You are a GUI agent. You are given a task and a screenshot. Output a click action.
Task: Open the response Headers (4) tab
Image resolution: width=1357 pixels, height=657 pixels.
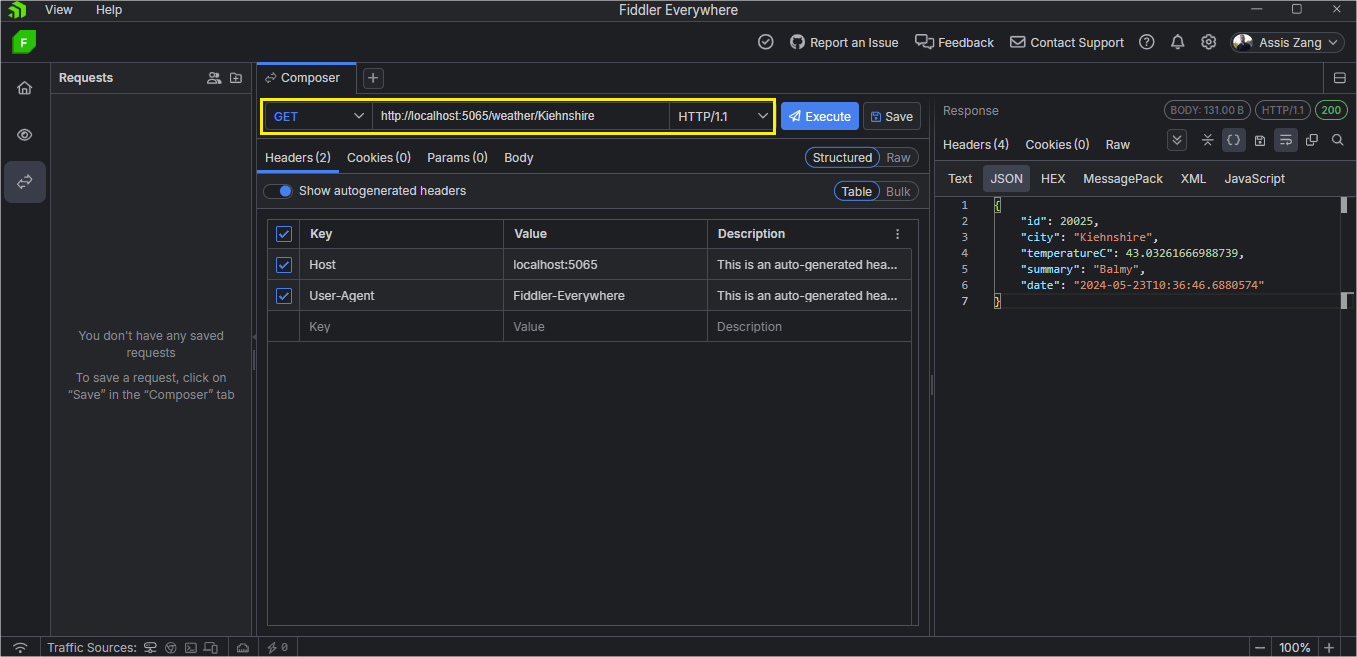(976, 144)
